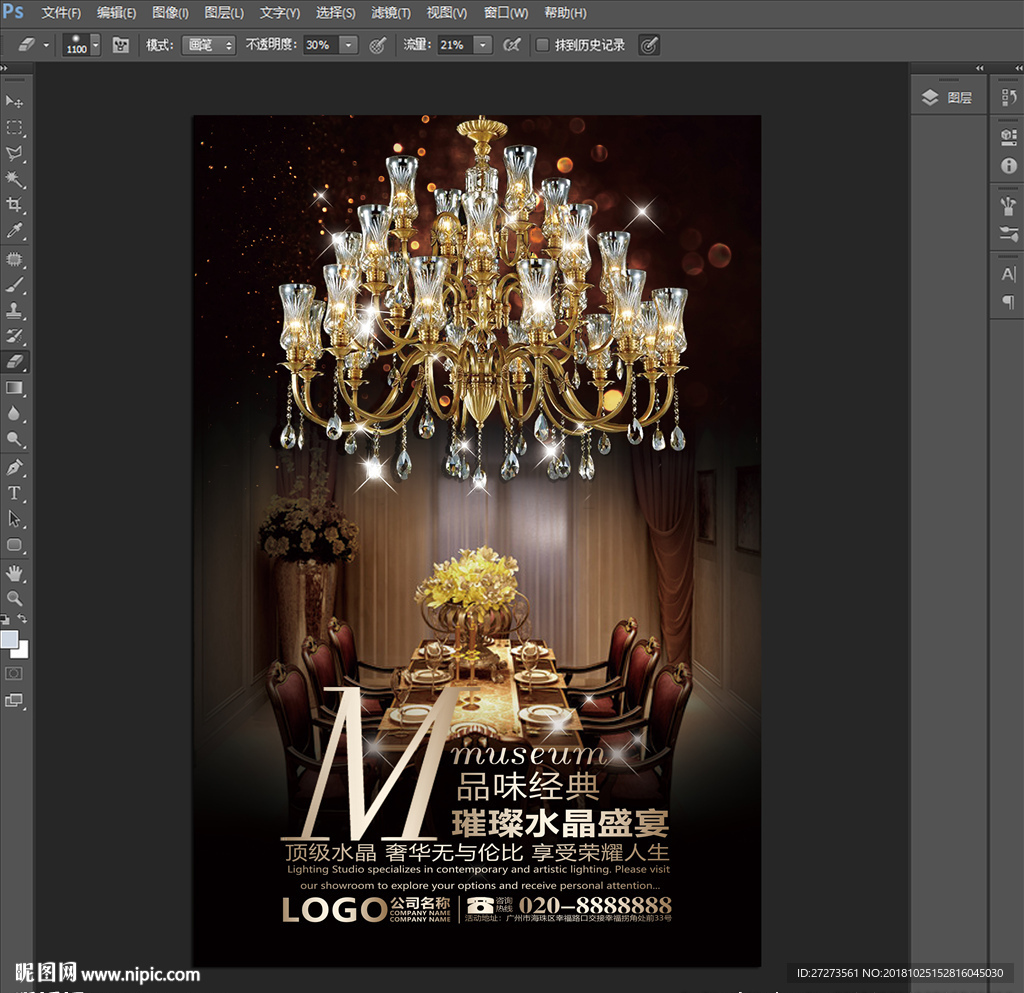The width and height of the screenshot is (1024, 993).
Task: Click the chandelier poster canvas image
Action: point(477,541)
